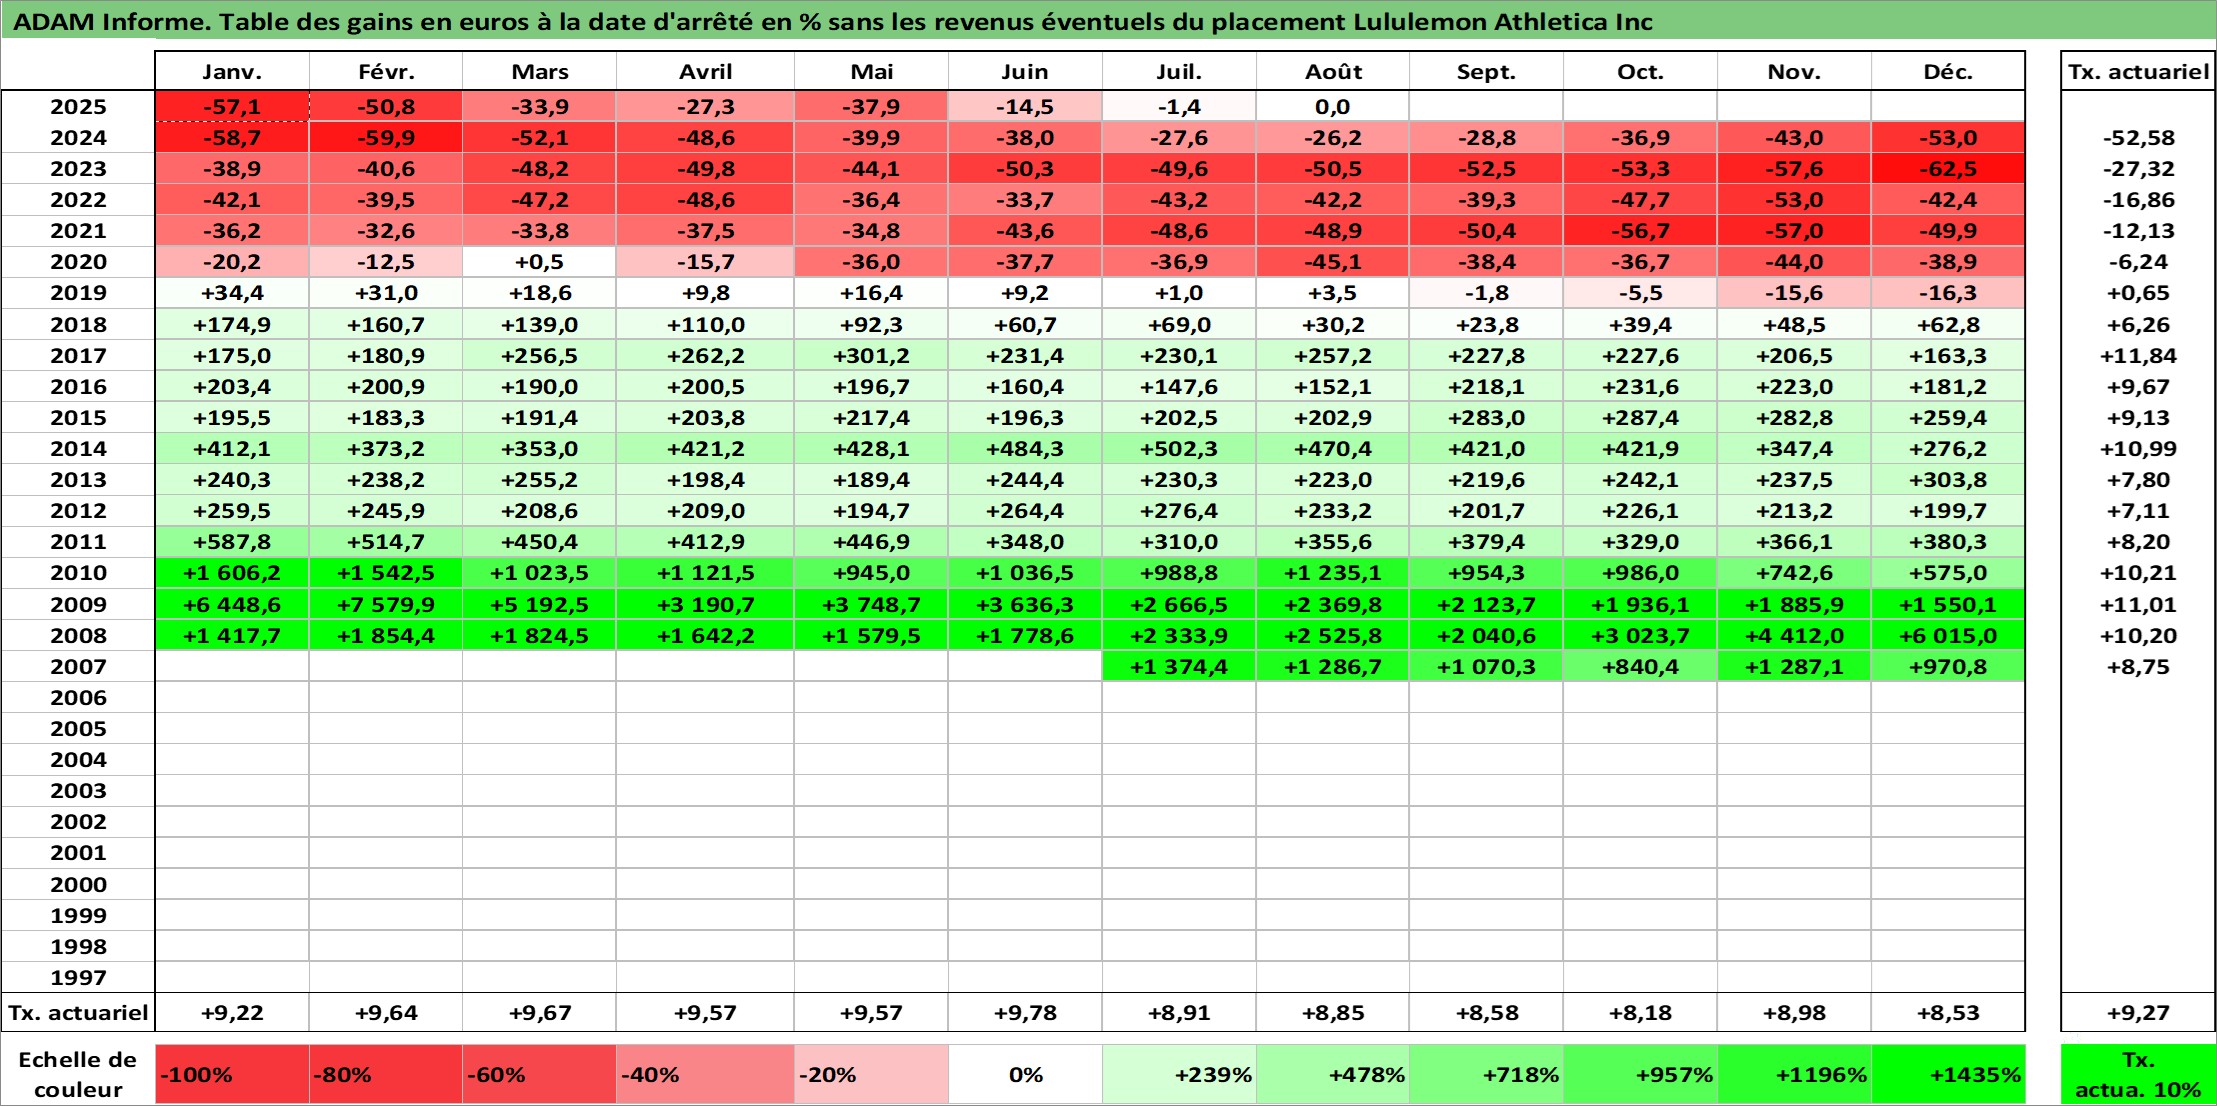Select the 0% white scale swatch

tap(1025, 1074)
